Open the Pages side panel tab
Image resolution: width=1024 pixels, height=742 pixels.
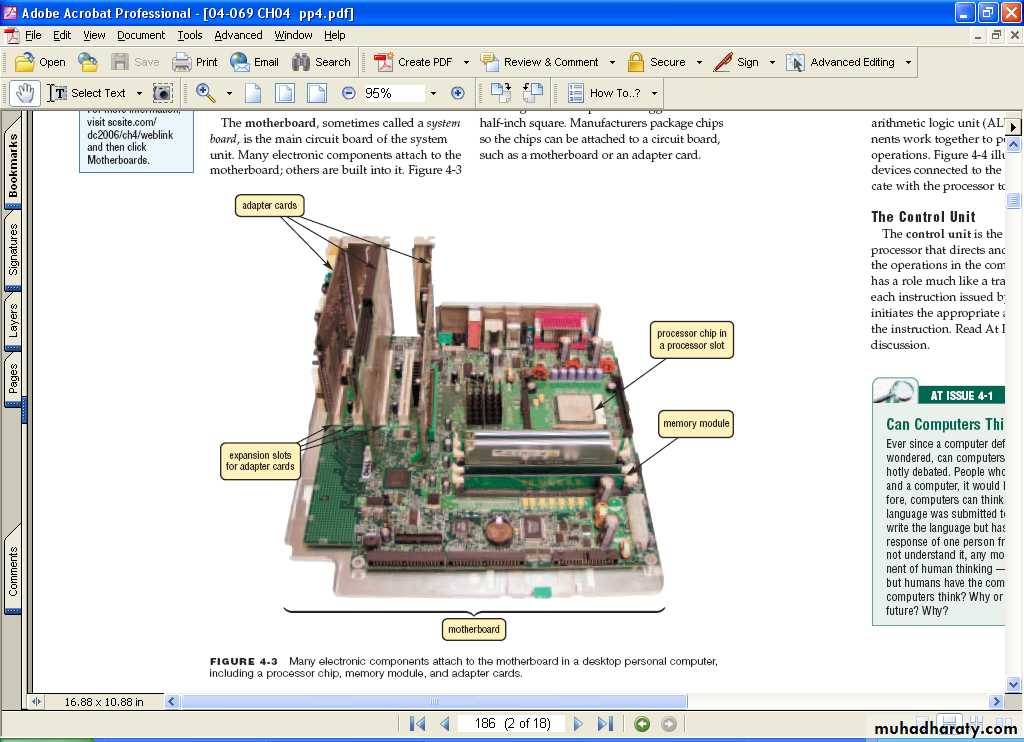pos(14,378)
